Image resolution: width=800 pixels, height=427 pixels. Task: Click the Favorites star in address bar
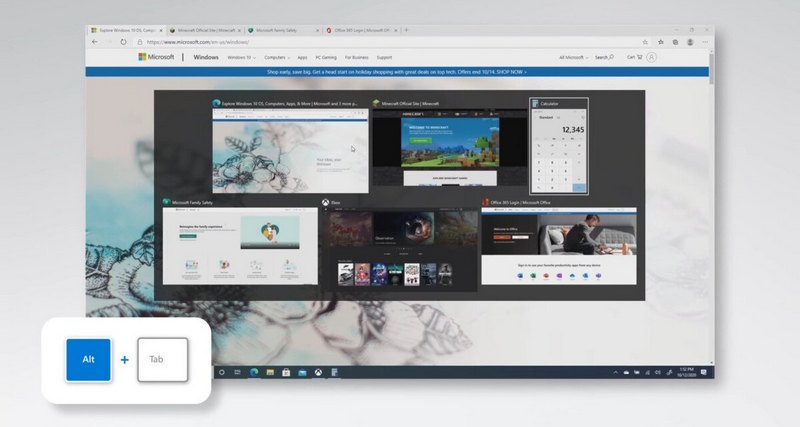(646, 42)
